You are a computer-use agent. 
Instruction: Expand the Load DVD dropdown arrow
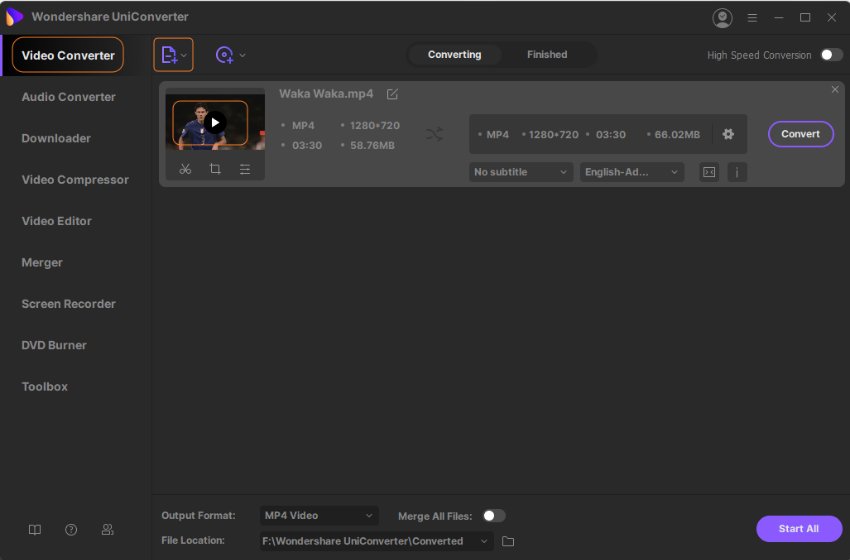click(x=242, y=55)
